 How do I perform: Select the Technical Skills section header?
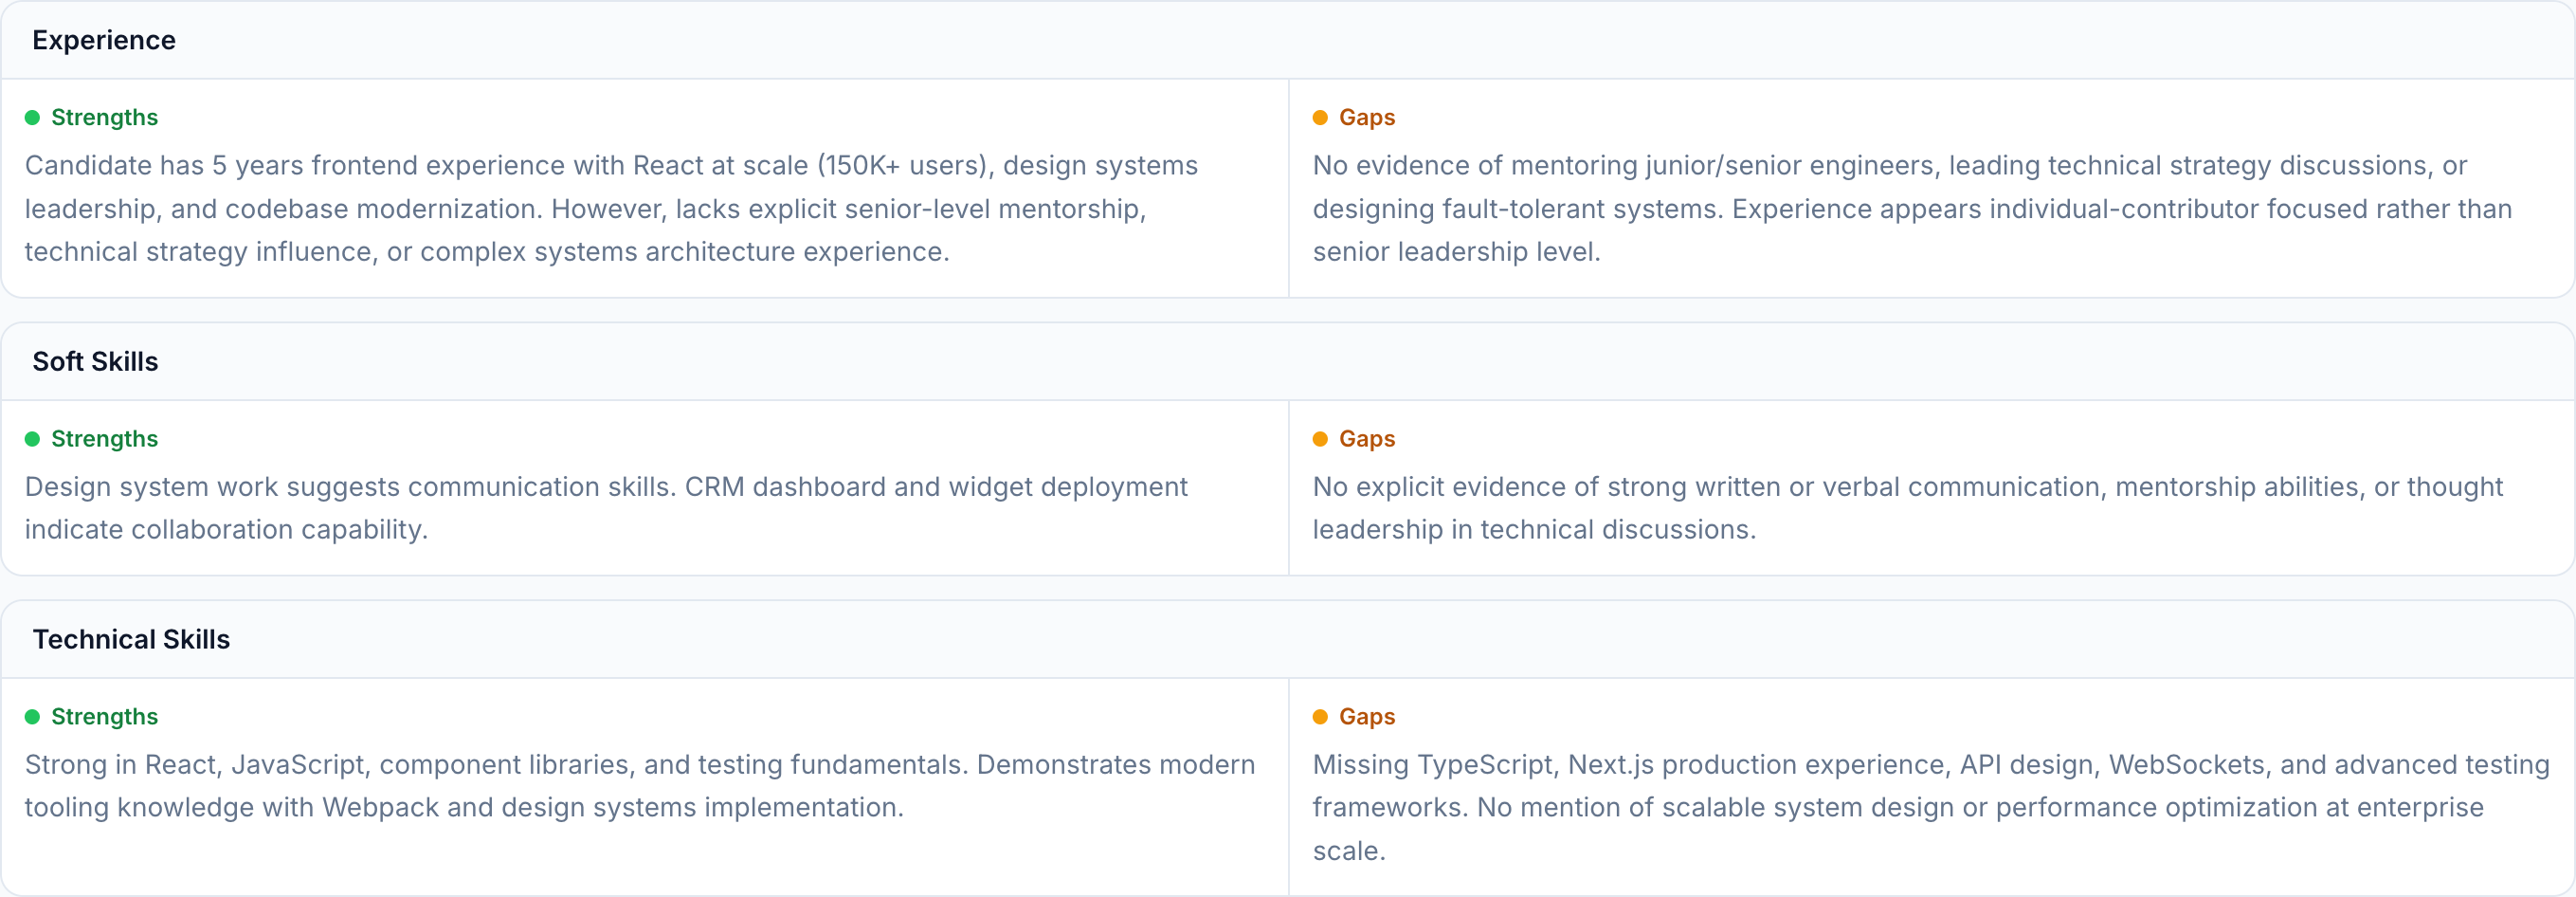tap(131, 639)
